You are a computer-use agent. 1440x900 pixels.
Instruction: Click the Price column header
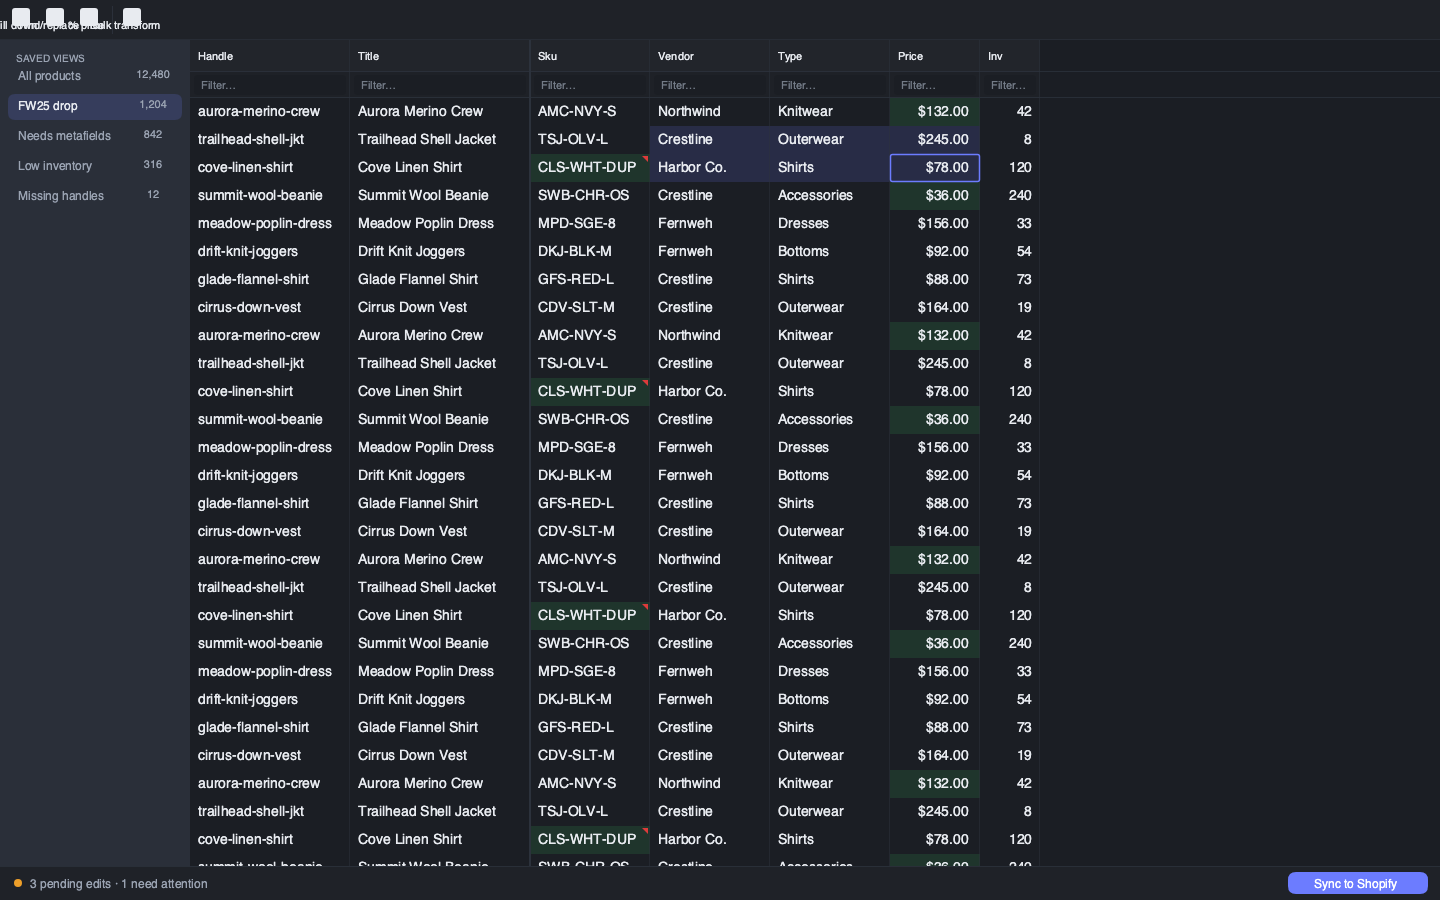[935, 56]
